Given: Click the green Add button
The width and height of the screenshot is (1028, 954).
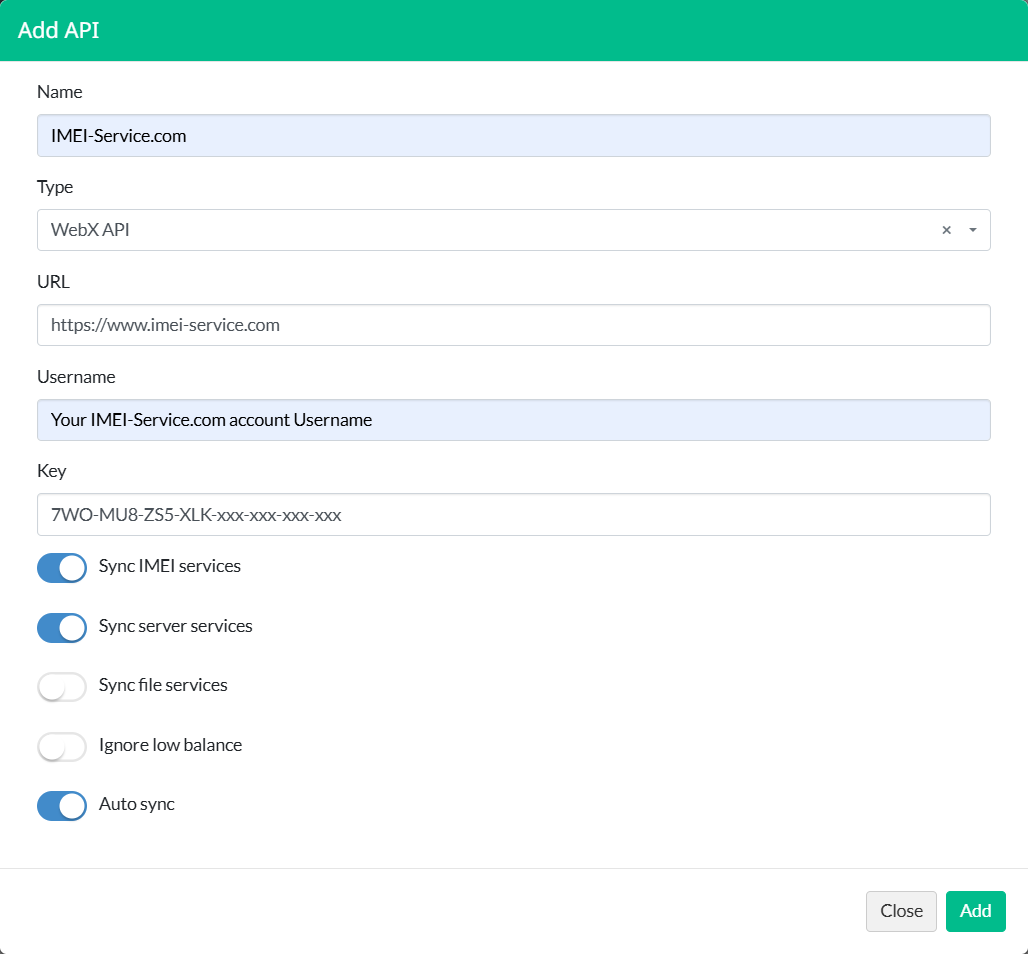Looking at the screenshot, I should (975, 911).
